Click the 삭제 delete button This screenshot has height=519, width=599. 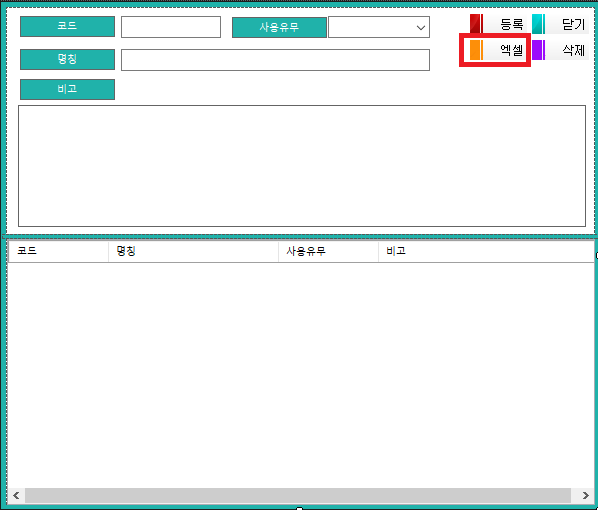coord(560,50)
